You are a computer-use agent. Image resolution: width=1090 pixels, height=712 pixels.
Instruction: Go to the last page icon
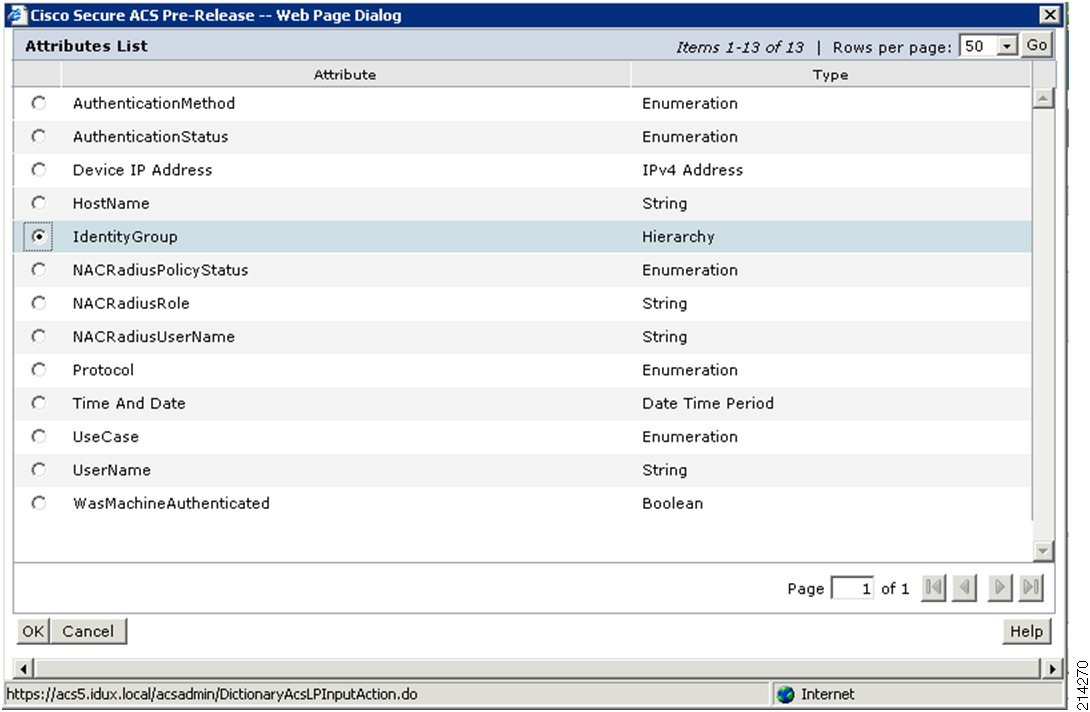[1031, 588]
